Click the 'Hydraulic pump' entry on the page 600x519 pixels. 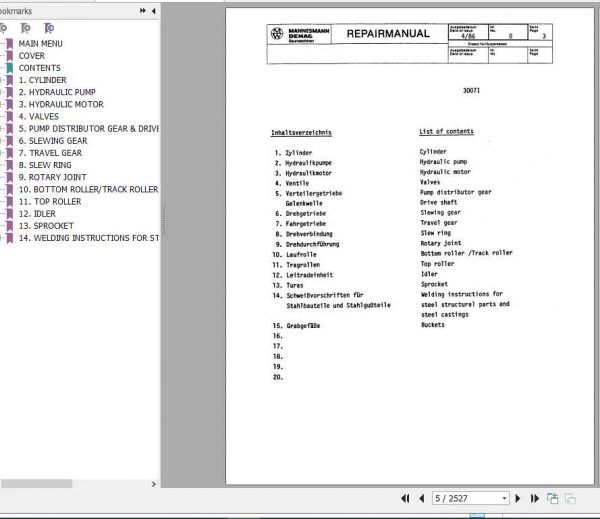tap(443, 162)
